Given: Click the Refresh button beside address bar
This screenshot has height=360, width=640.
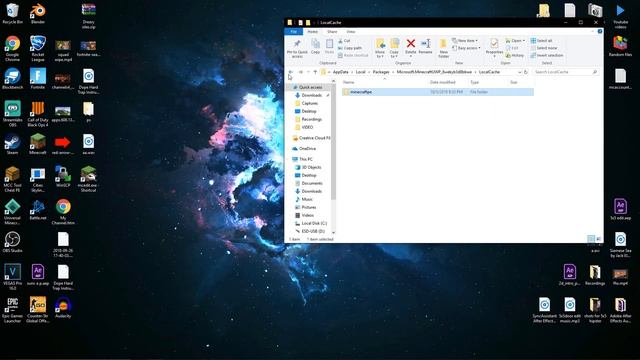Looking at the screenshot, I should [526, 72].
